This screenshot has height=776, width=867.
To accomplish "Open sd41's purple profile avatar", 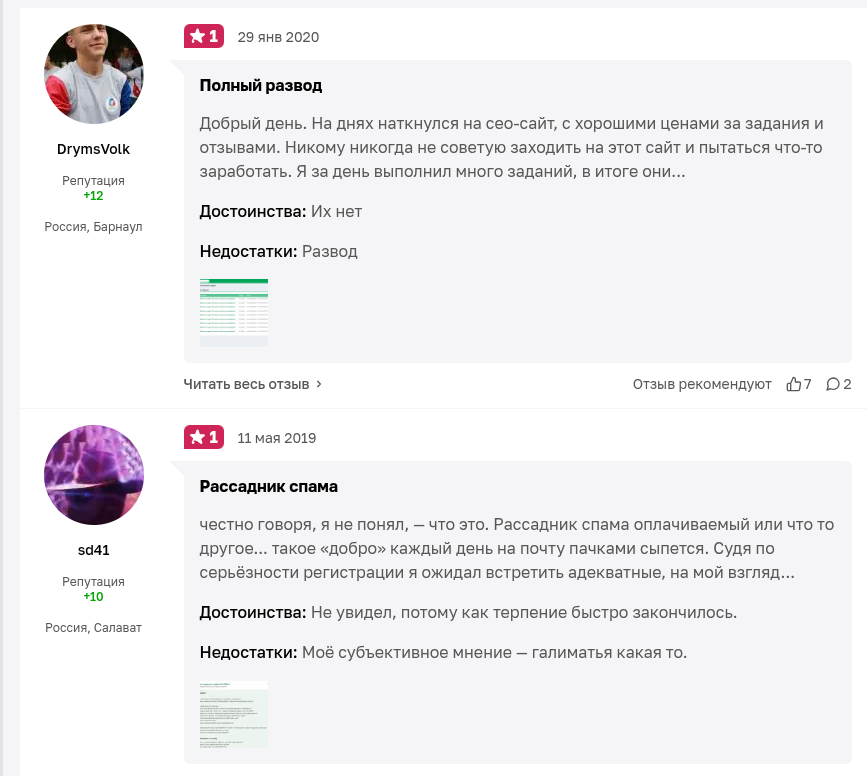I will point(94,475).
